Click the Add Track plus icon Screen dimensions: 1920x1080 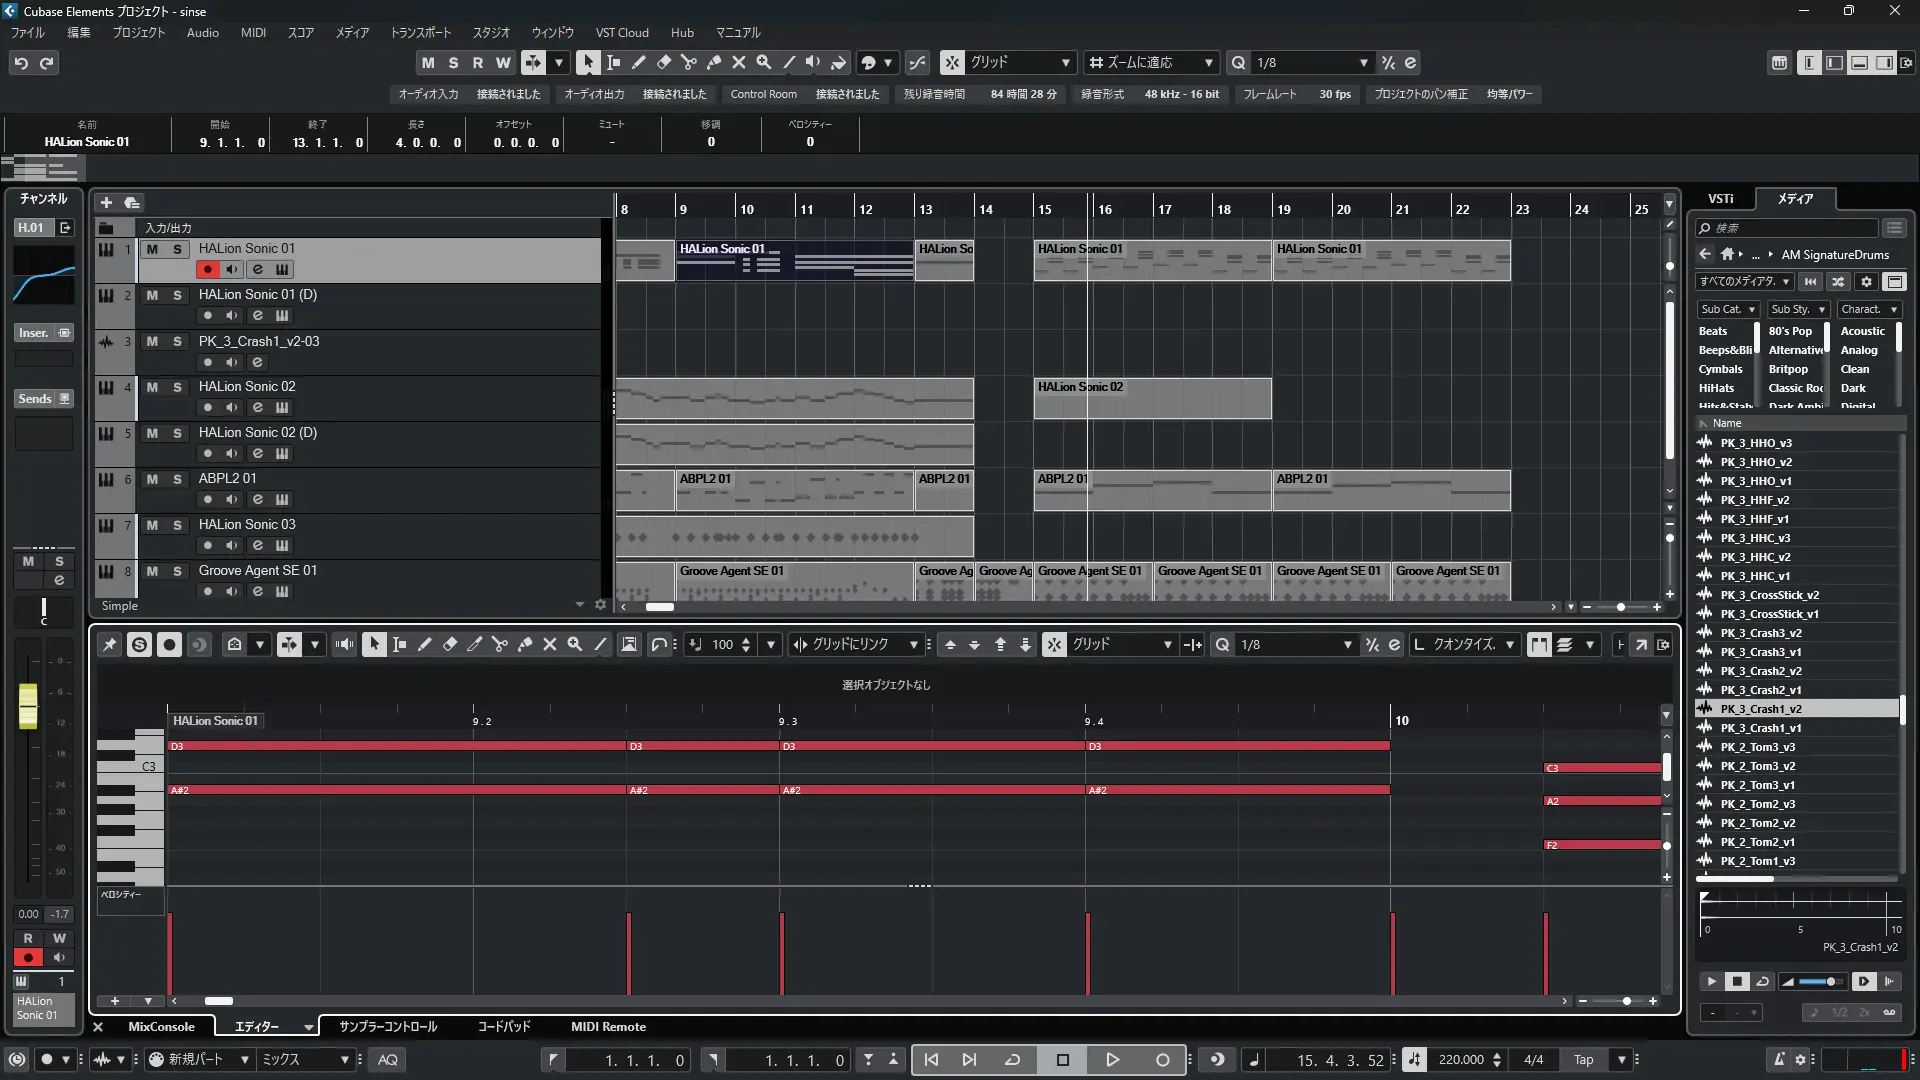tap(106, 202)
